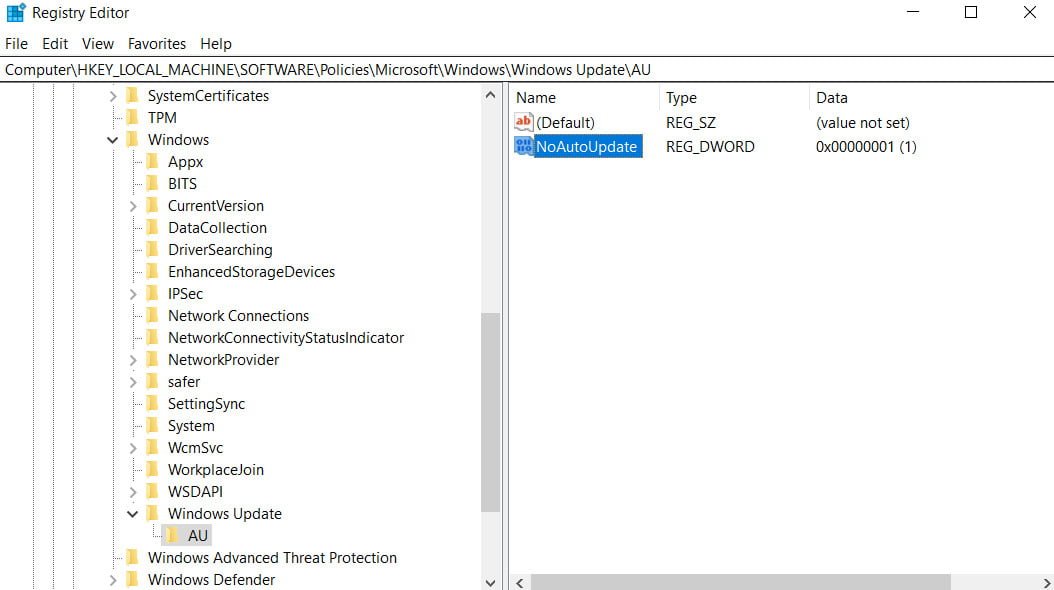Click the BITS folder icon
The image size is (1054, 590).
coord(153,183)
